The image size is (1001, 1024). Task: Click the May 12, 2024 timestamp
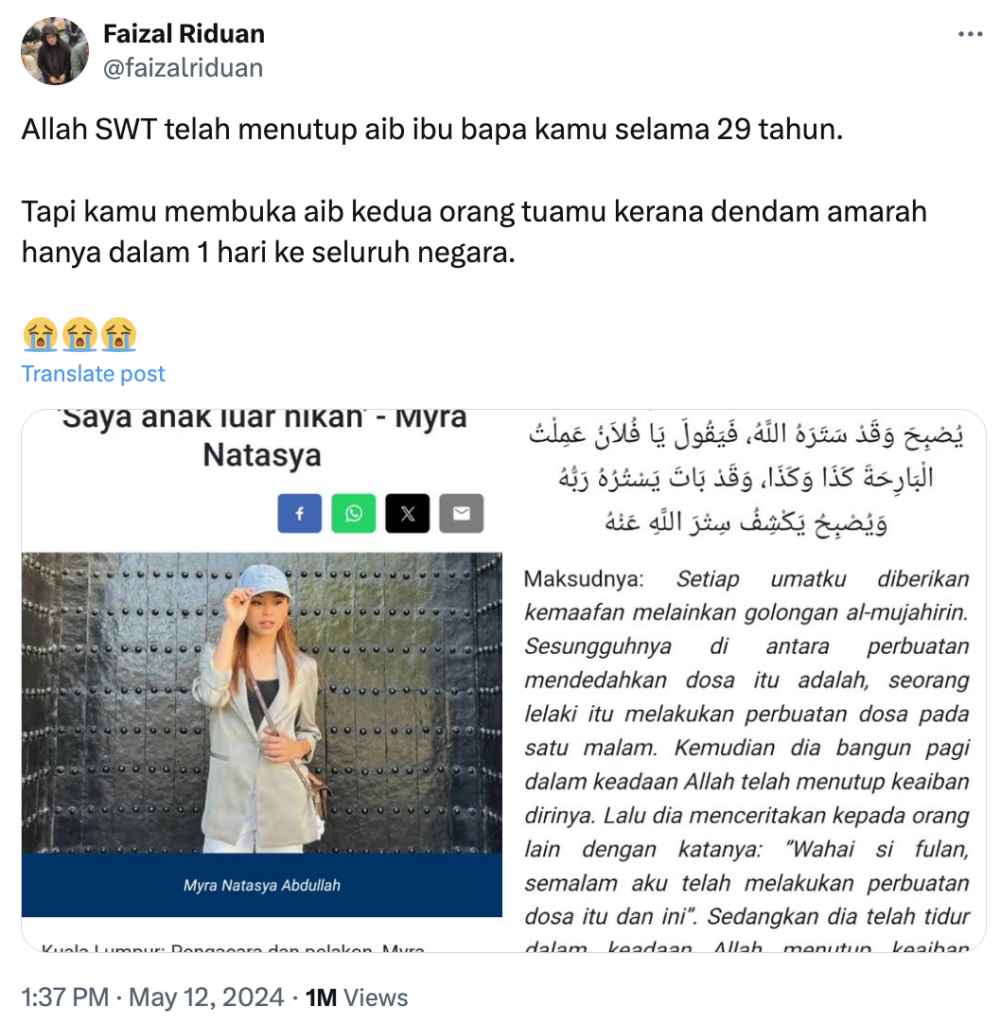click(x=206, y=997)
